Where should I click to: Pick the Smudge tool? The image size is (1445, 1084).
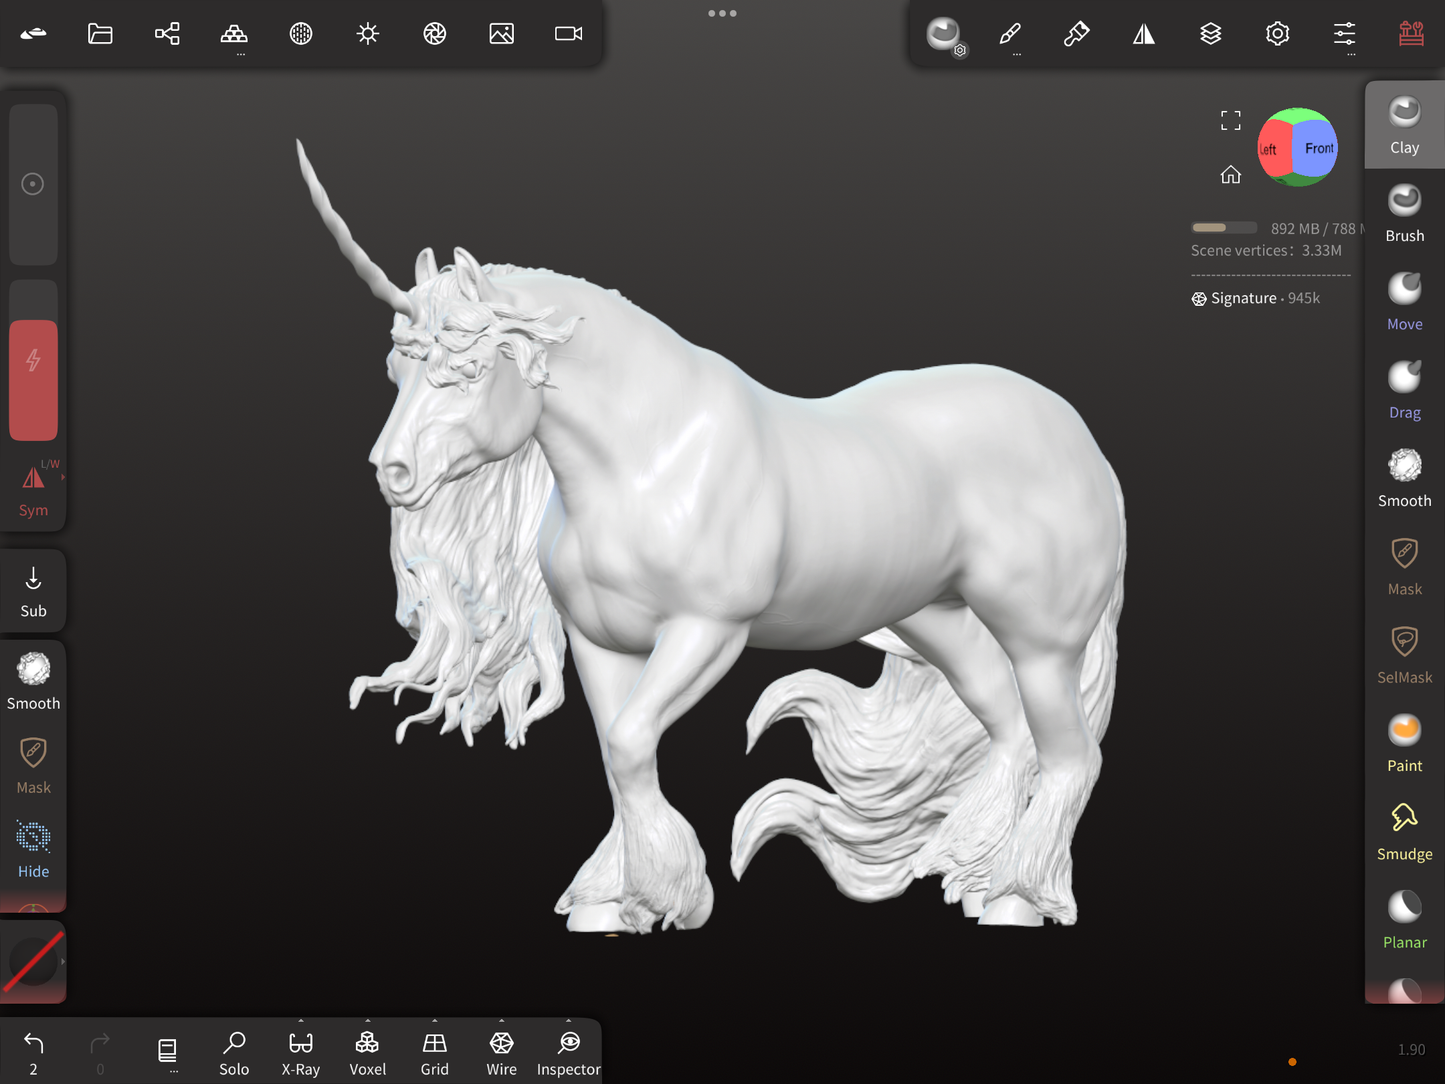pyautogui.click(x=1404, y=832)
